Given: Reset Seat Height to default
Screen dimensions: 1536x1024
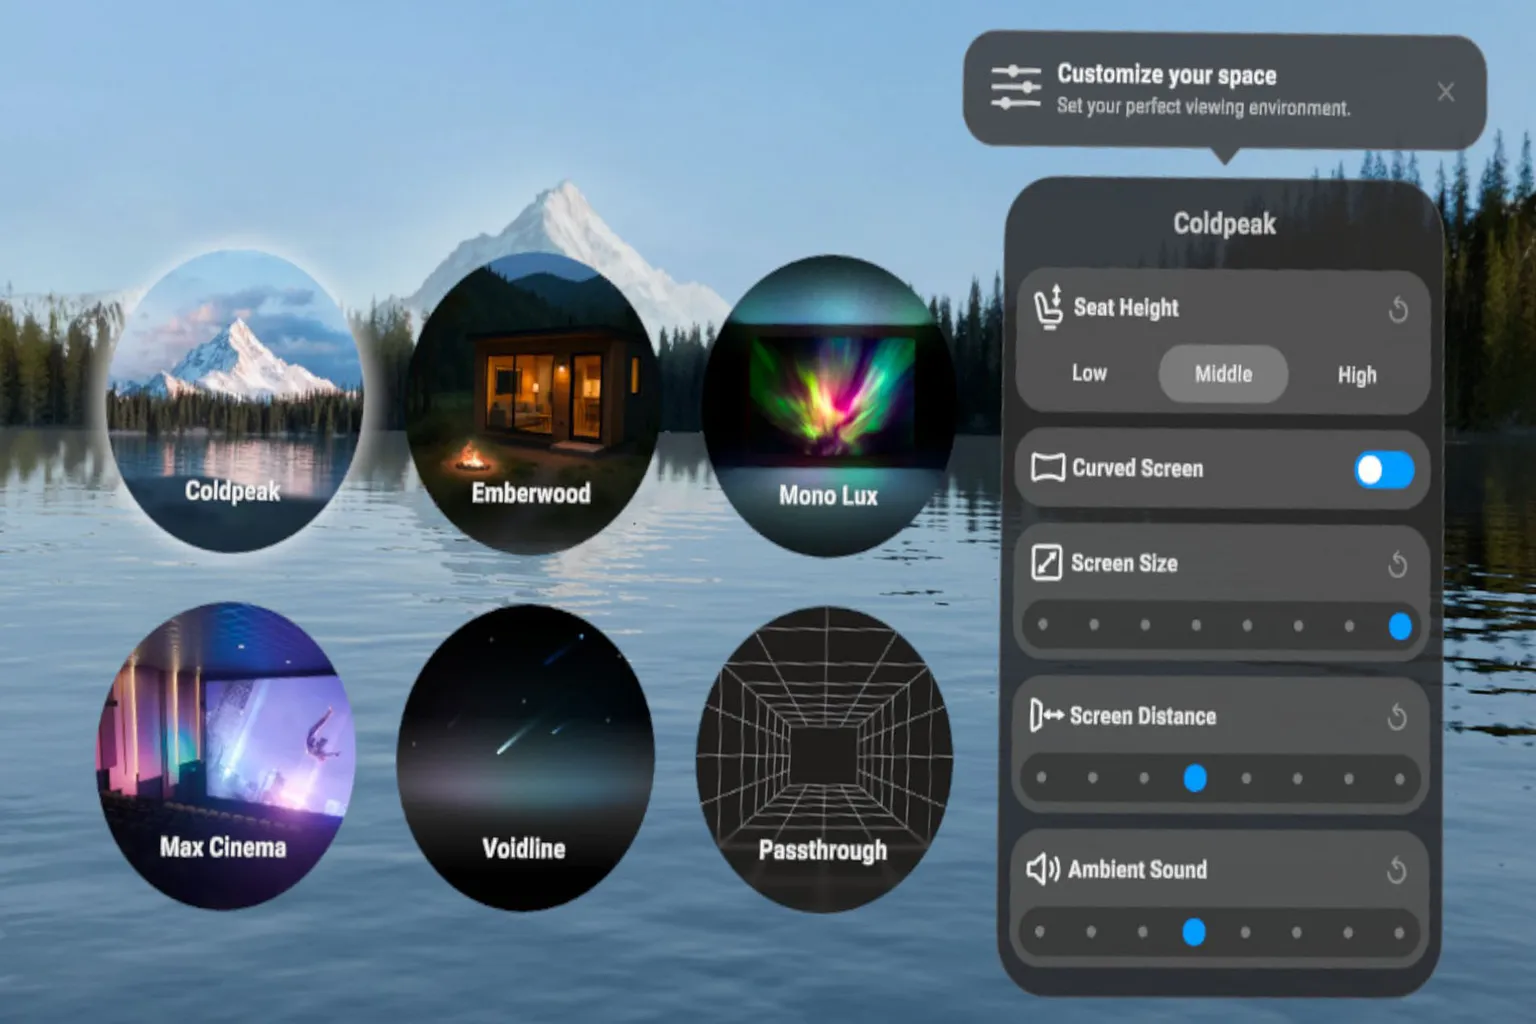Looking at the screenshot, I should pyautogui.click(x=1398, y=310).
